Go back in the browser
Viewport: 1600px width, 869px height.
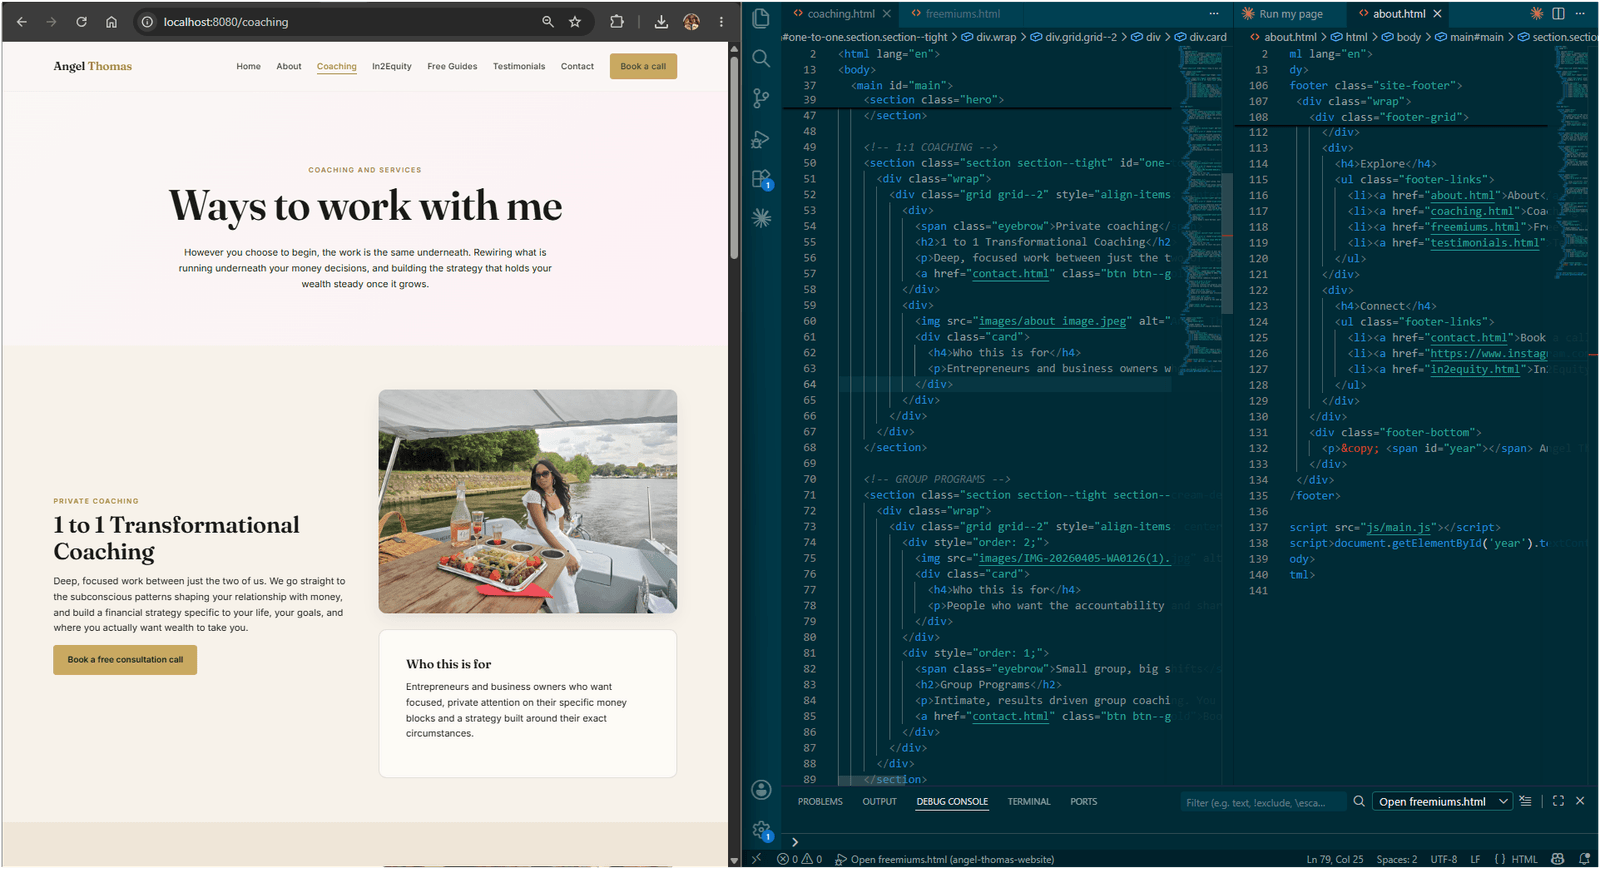[x=22, y=21]
